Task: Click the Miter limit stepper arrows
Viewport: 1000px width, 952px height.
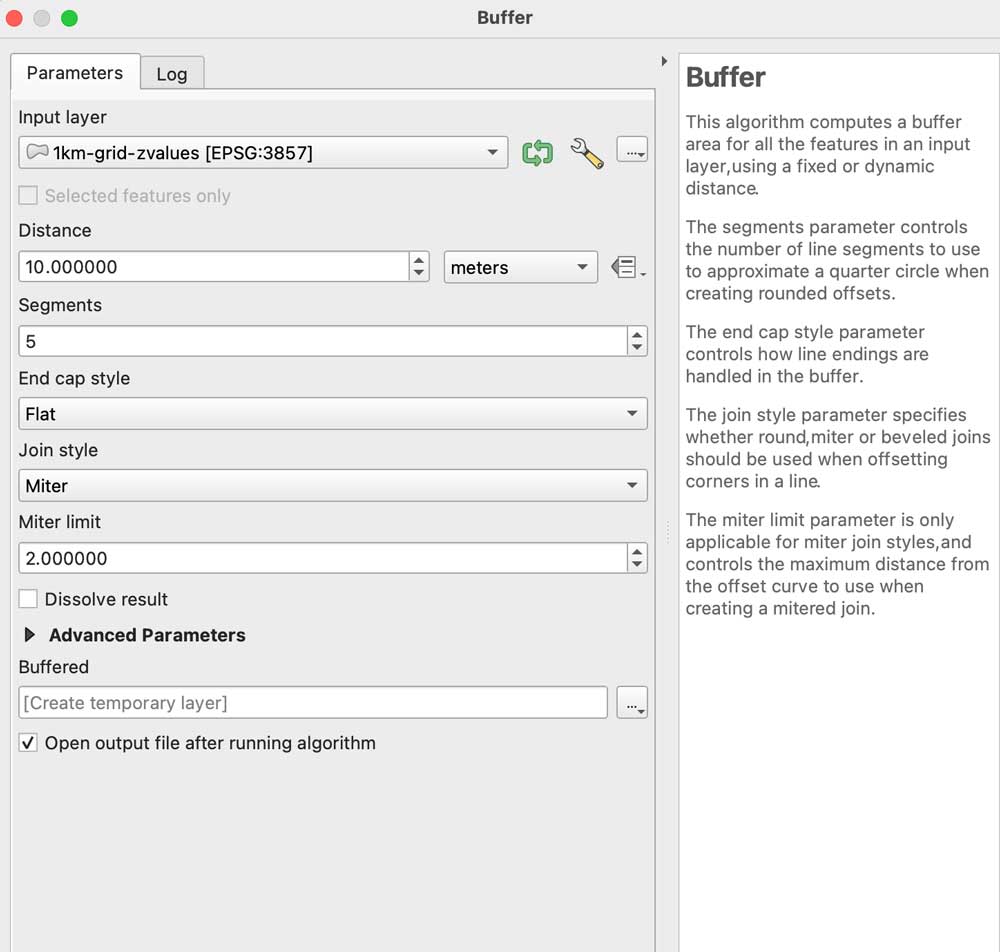Action: pos(637,558)
